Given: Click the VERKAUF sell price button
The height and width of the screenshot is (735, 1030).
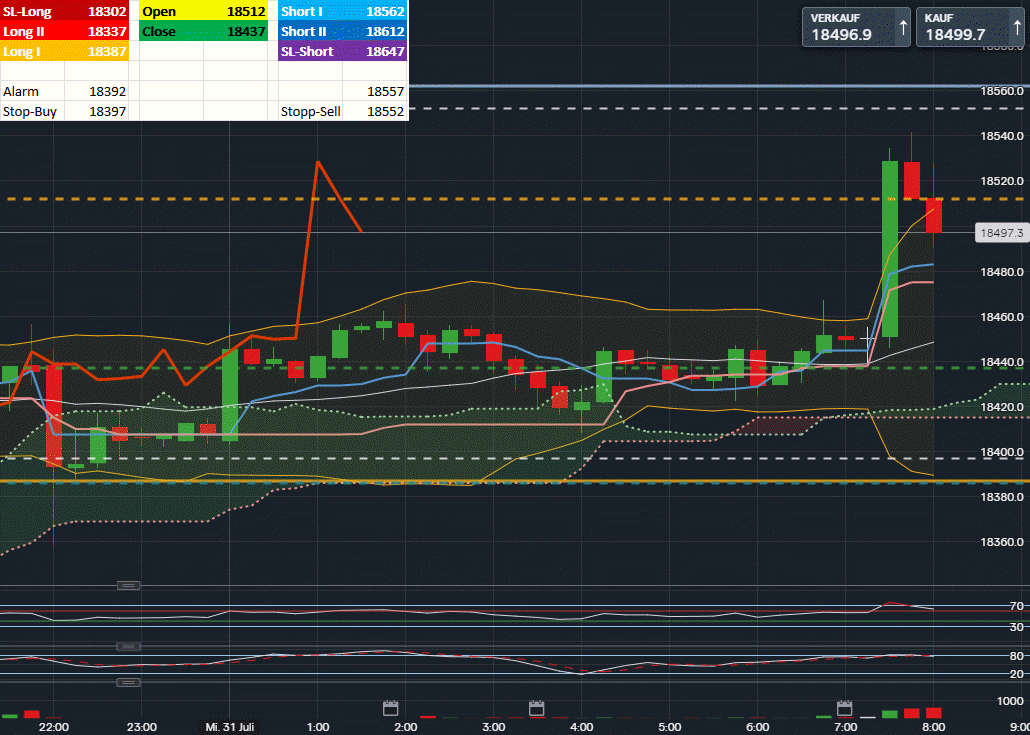Looking at the screenshot, I should [x=847, y=28].
